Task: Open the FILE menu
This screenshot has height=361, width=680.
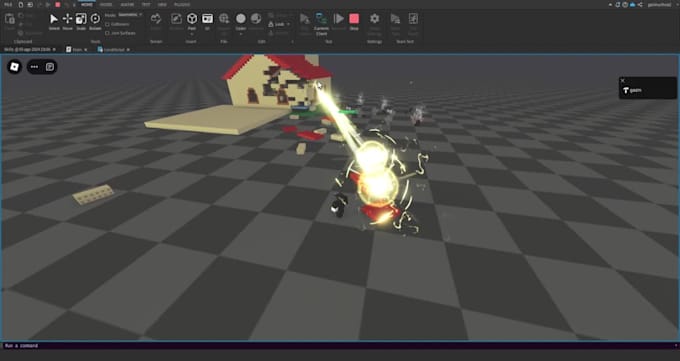Action: [8, 4]
